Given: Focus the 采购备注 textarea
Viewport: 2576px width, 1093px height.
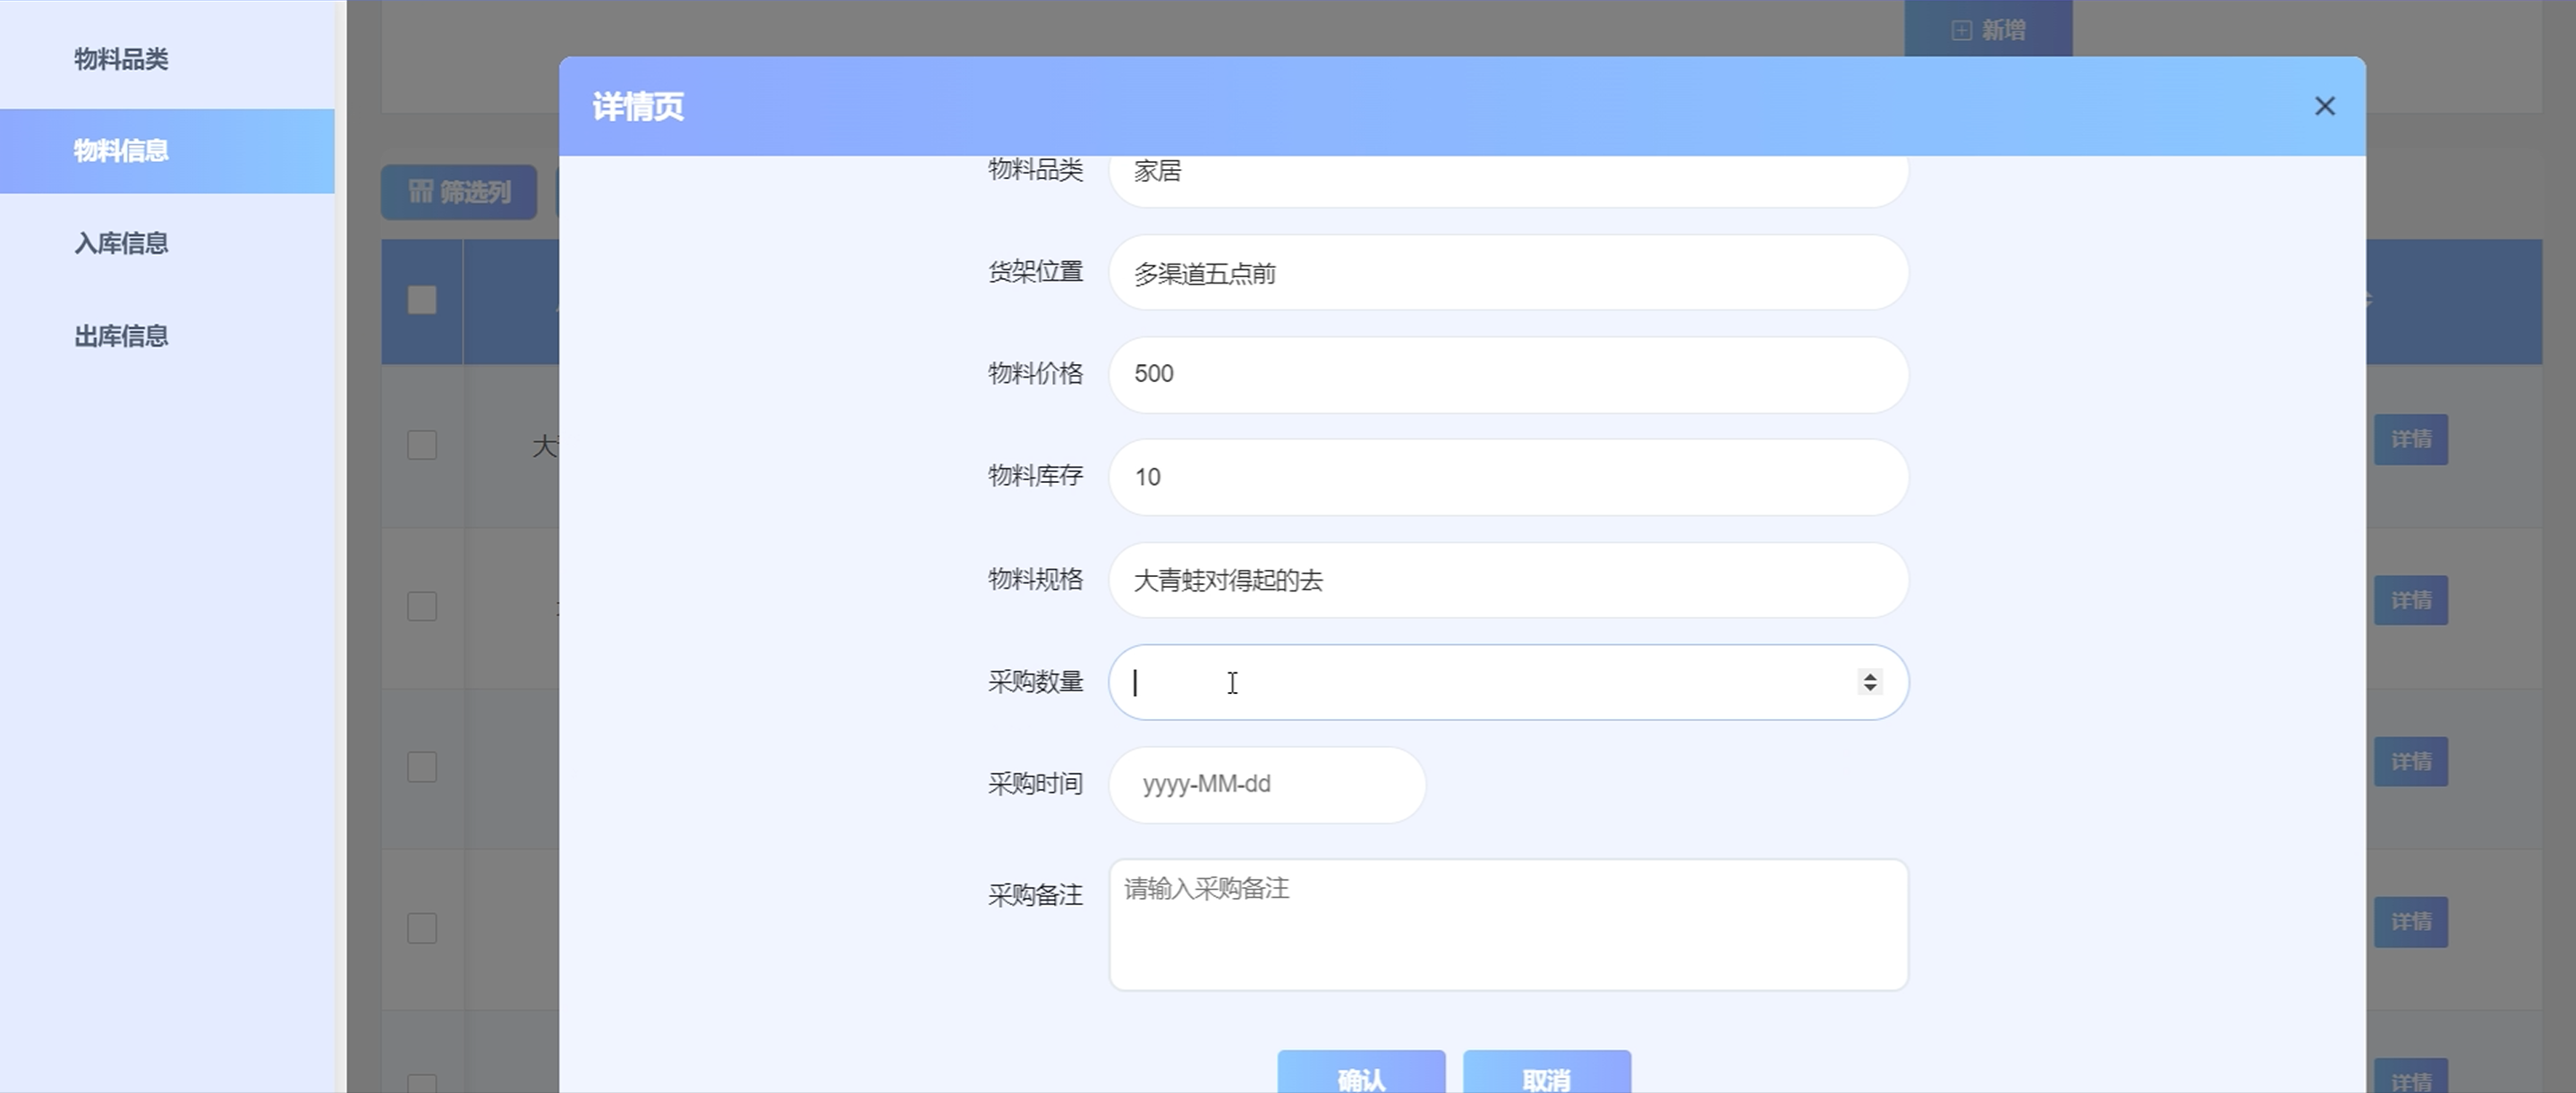Looking at the screenshot, I should point(1507,924).
